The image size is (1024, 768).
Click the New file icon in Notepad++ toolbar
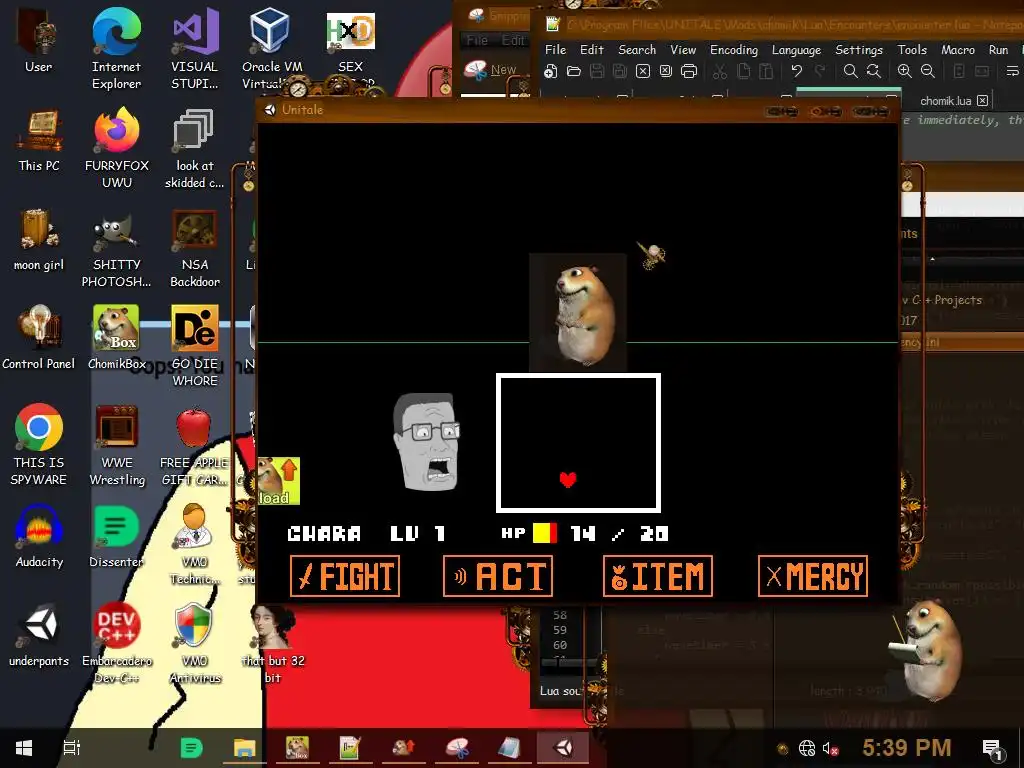coord(551,71)
